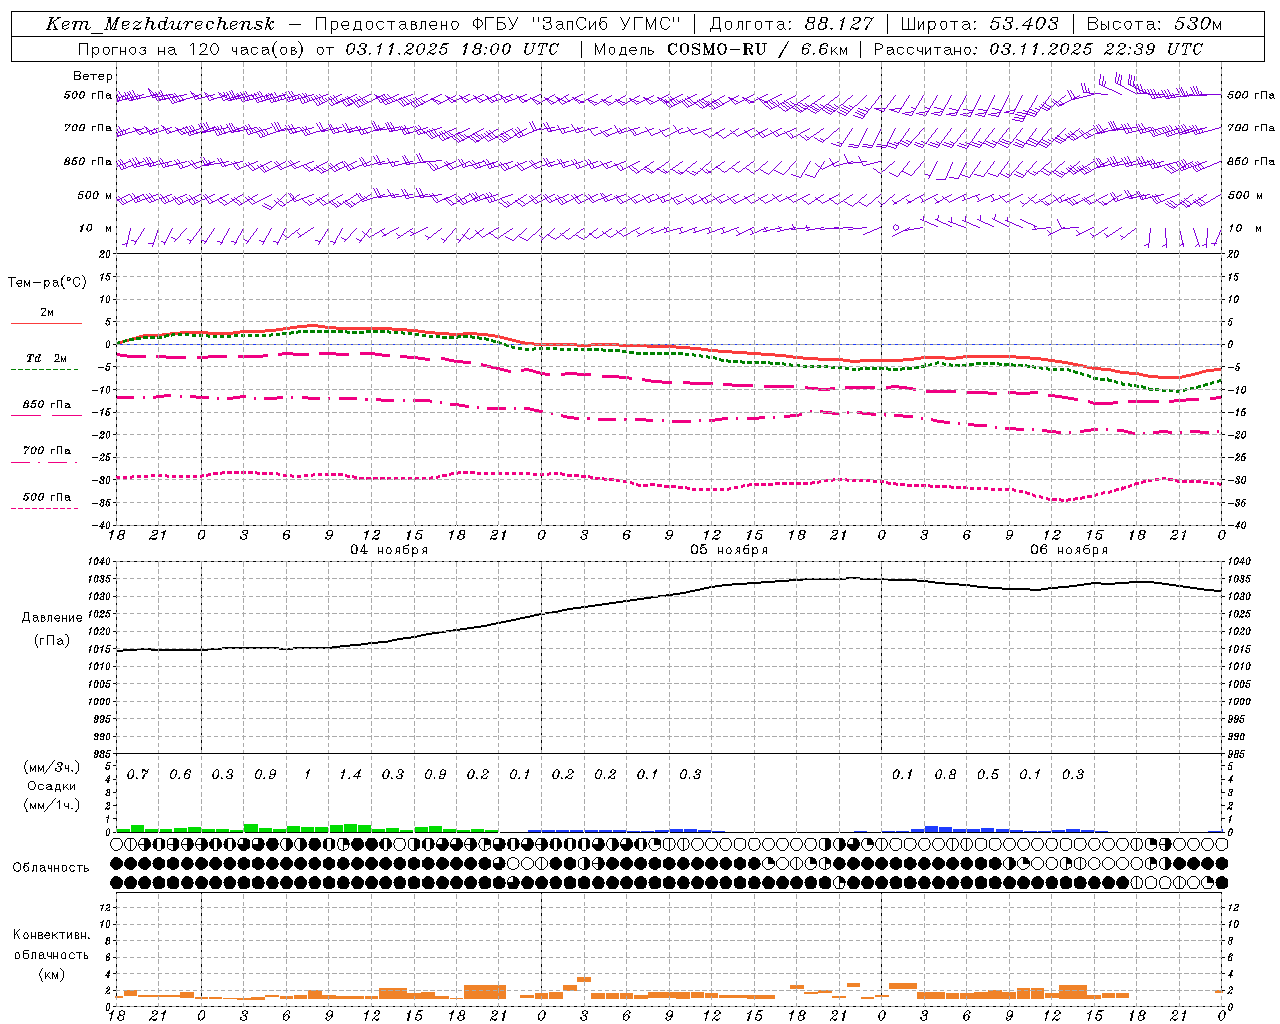The image size is (1280, 1024).
Task: Click the 0.8 three-hour precipitation value
Action: pos(945,774)
